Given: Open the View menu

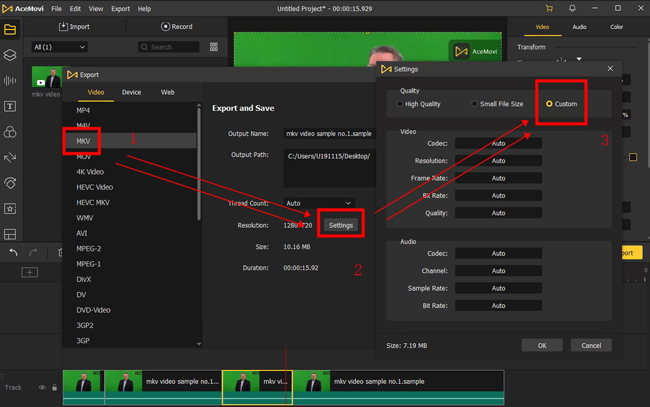Looking at the screenshot, I should (x=96, y=9).
